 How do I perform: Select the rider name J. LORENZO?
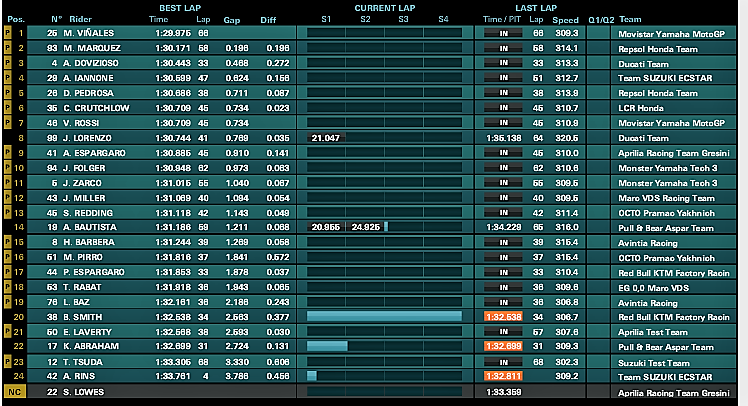point(87,138)
